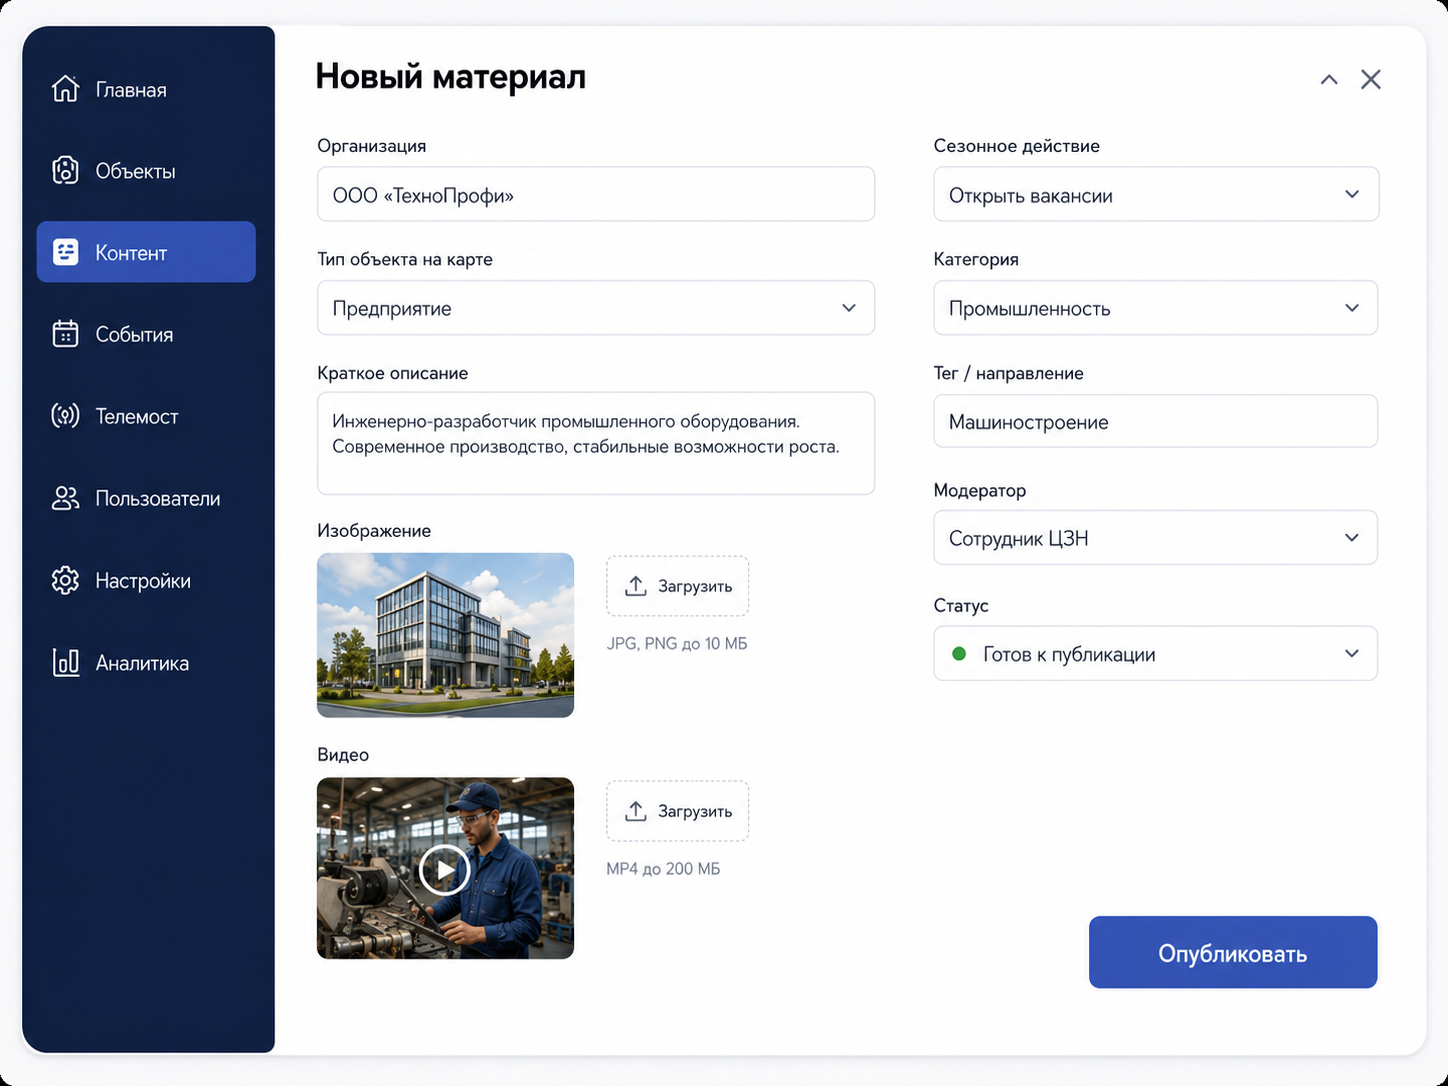This screenshot has width=1448, height=1086.
Task: Click the Контент icon in sidebar
Action: tap(65, 252)
